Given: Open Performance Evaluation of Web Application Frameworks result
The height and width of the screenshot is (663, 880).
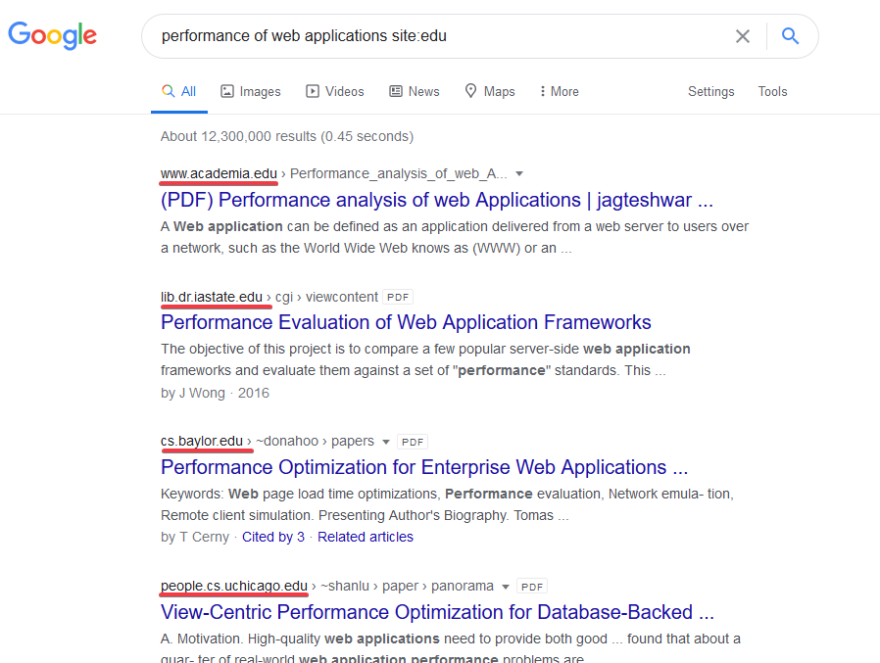Looking at the screenshot, I should 405,322.
